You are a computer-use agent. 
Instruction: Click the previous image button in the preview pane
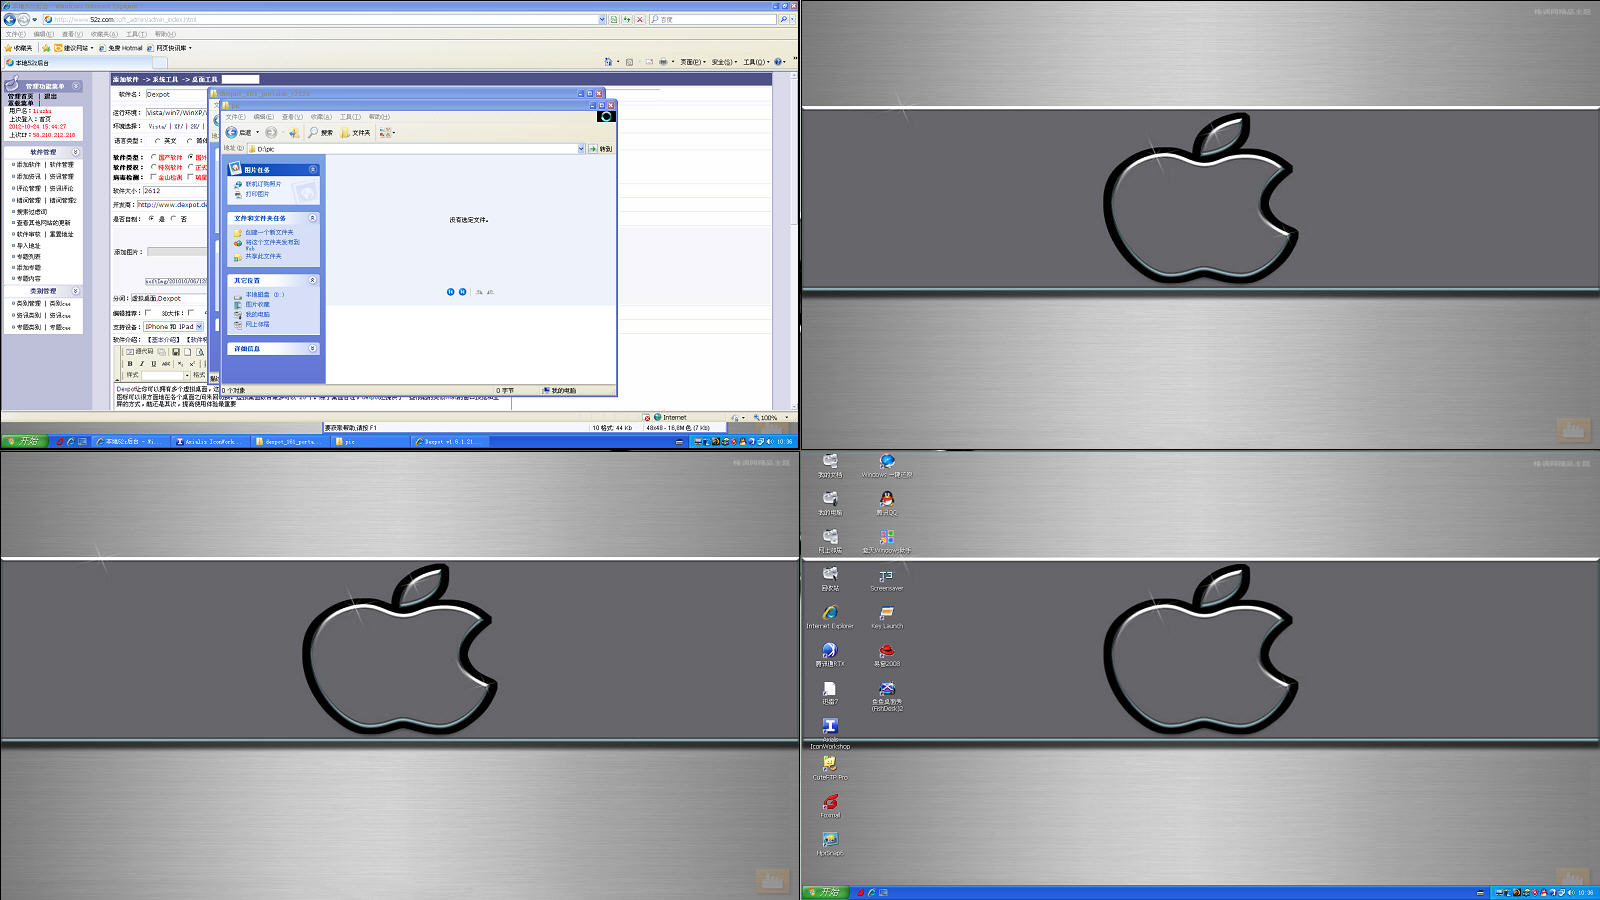[450, 292]
